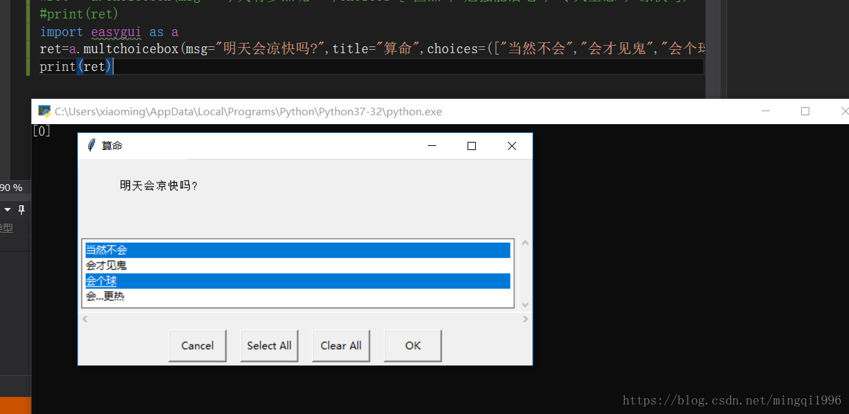
Task: Click the commented #print(ret) line
Action: (x=79, y=14)
